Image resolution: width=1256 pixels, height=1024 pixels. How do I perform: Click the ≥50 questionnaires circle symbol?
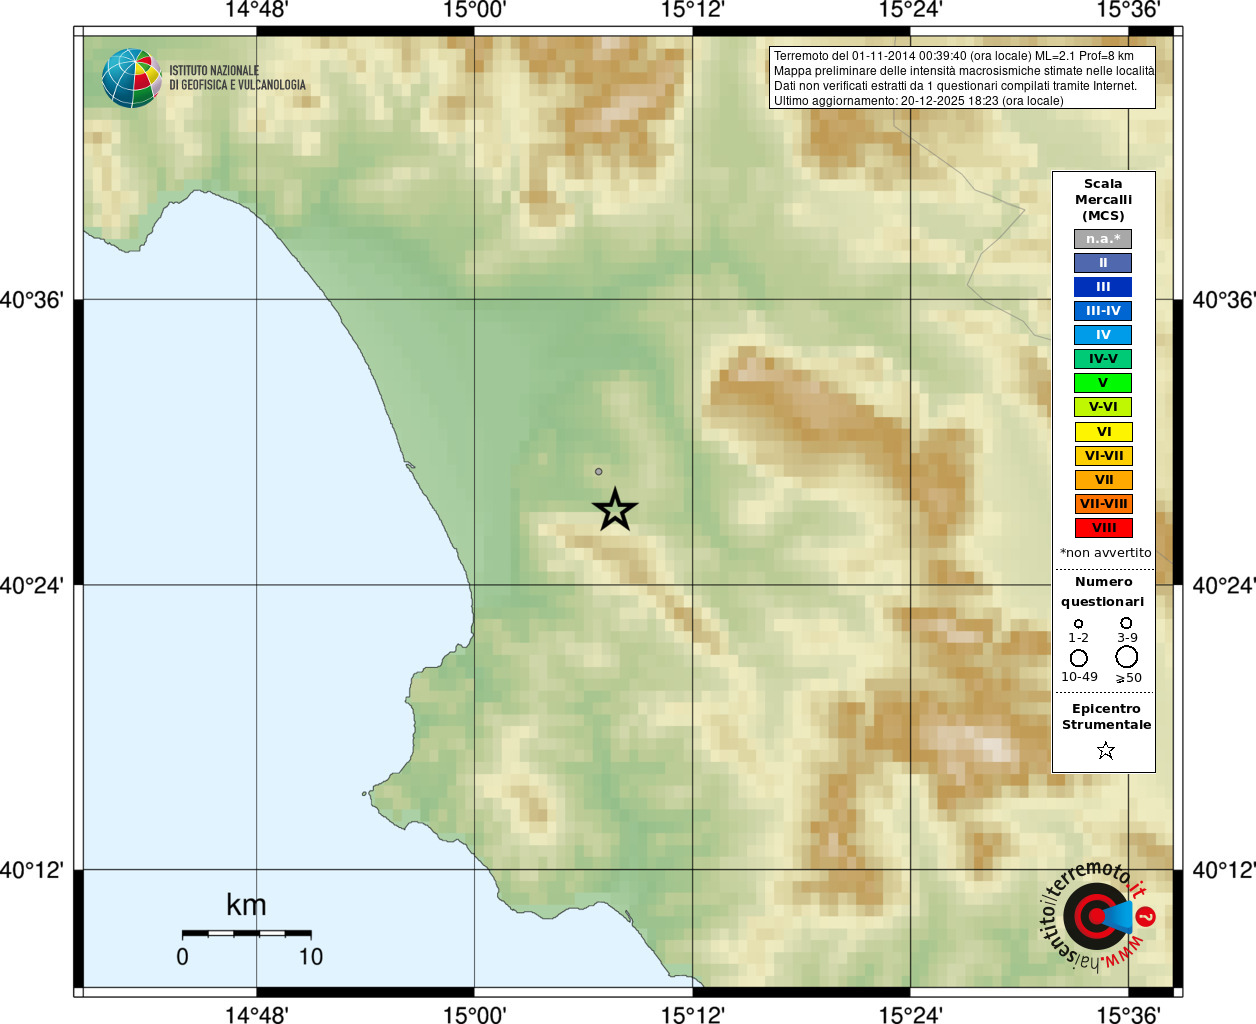coord(1126,656)
